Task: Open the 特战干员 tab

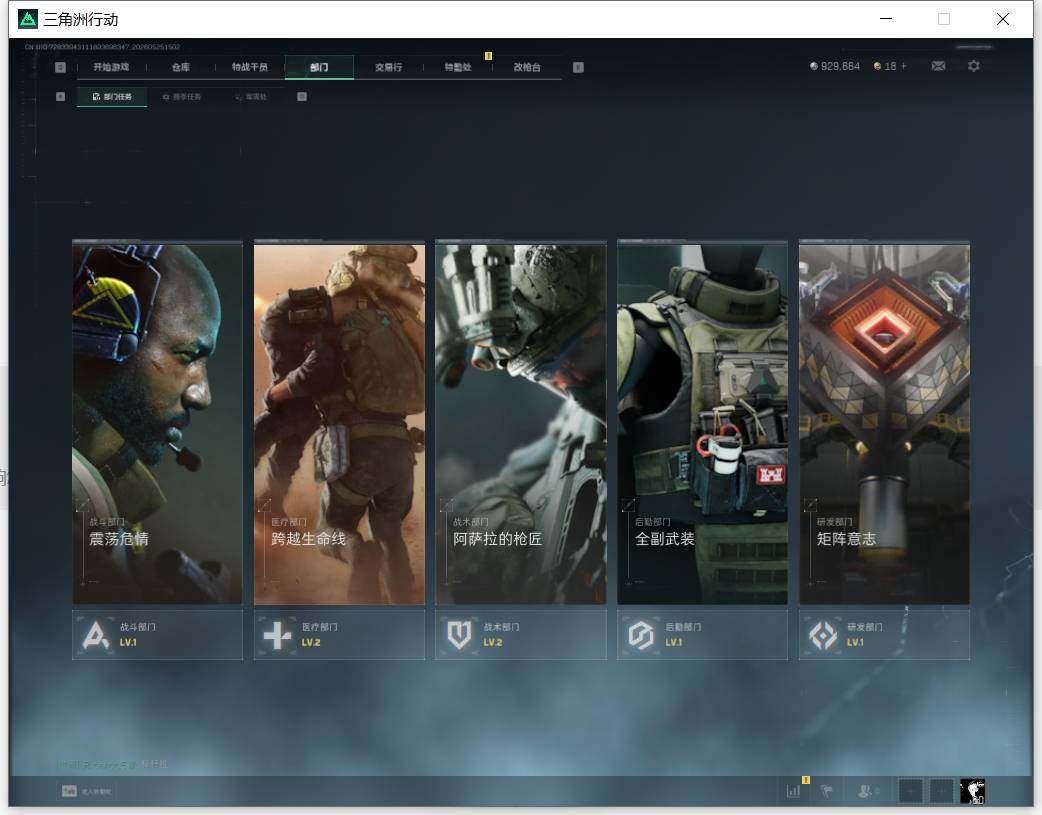Action: pos(250,67)
